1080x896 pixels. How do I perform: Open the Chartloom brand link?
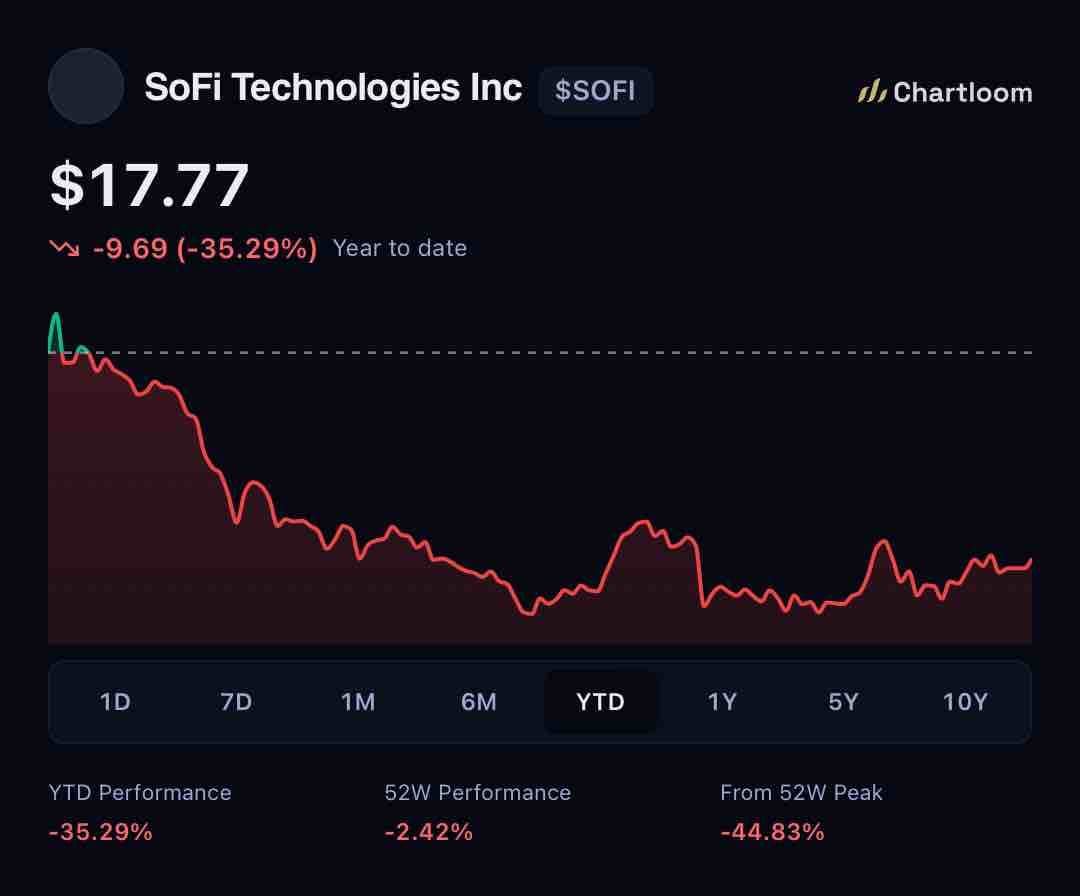click(945, 92)
